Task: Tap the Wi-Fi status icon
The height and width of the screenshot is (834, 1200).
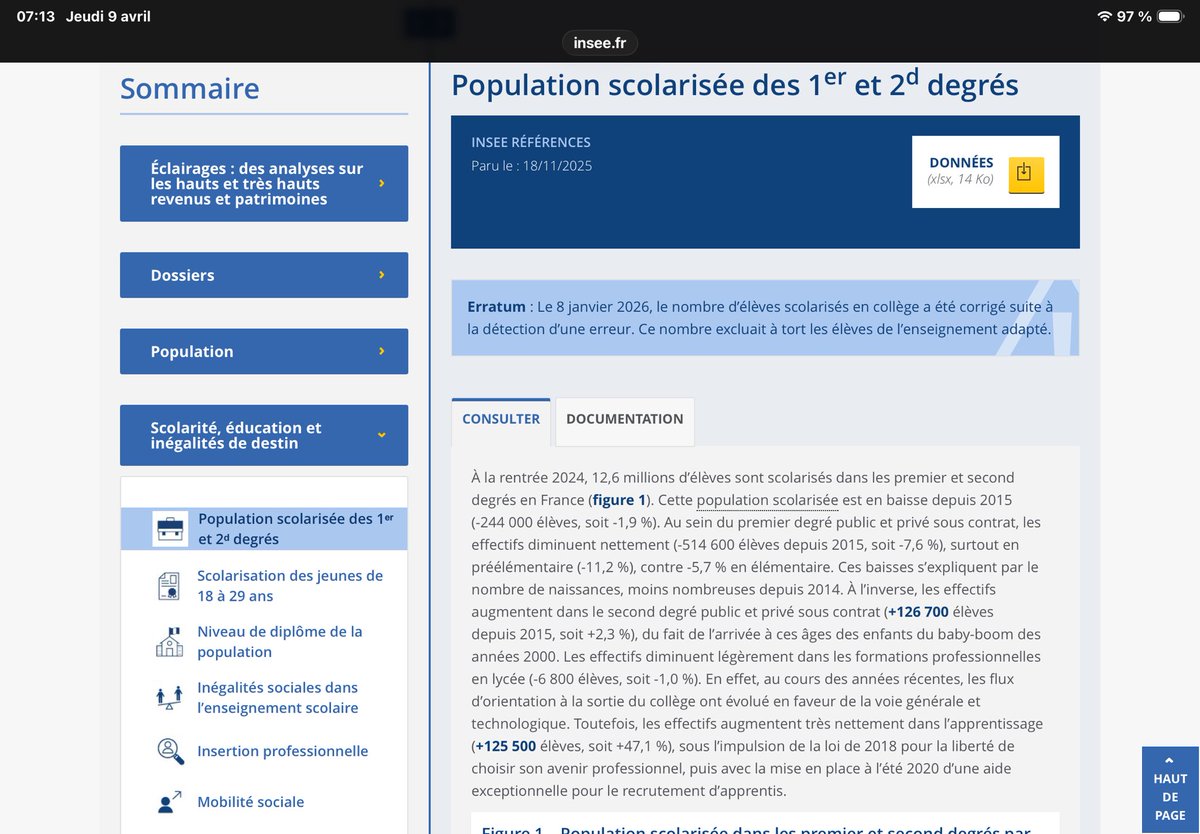Action: point(1104,16)
